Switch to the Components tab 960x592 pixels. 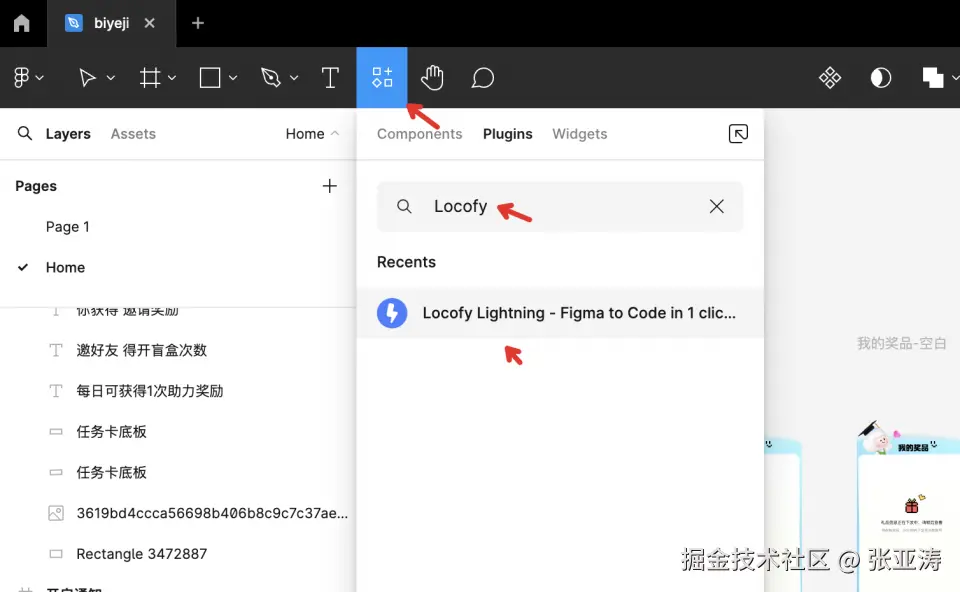pyautogui.click(x=419, y=133)
